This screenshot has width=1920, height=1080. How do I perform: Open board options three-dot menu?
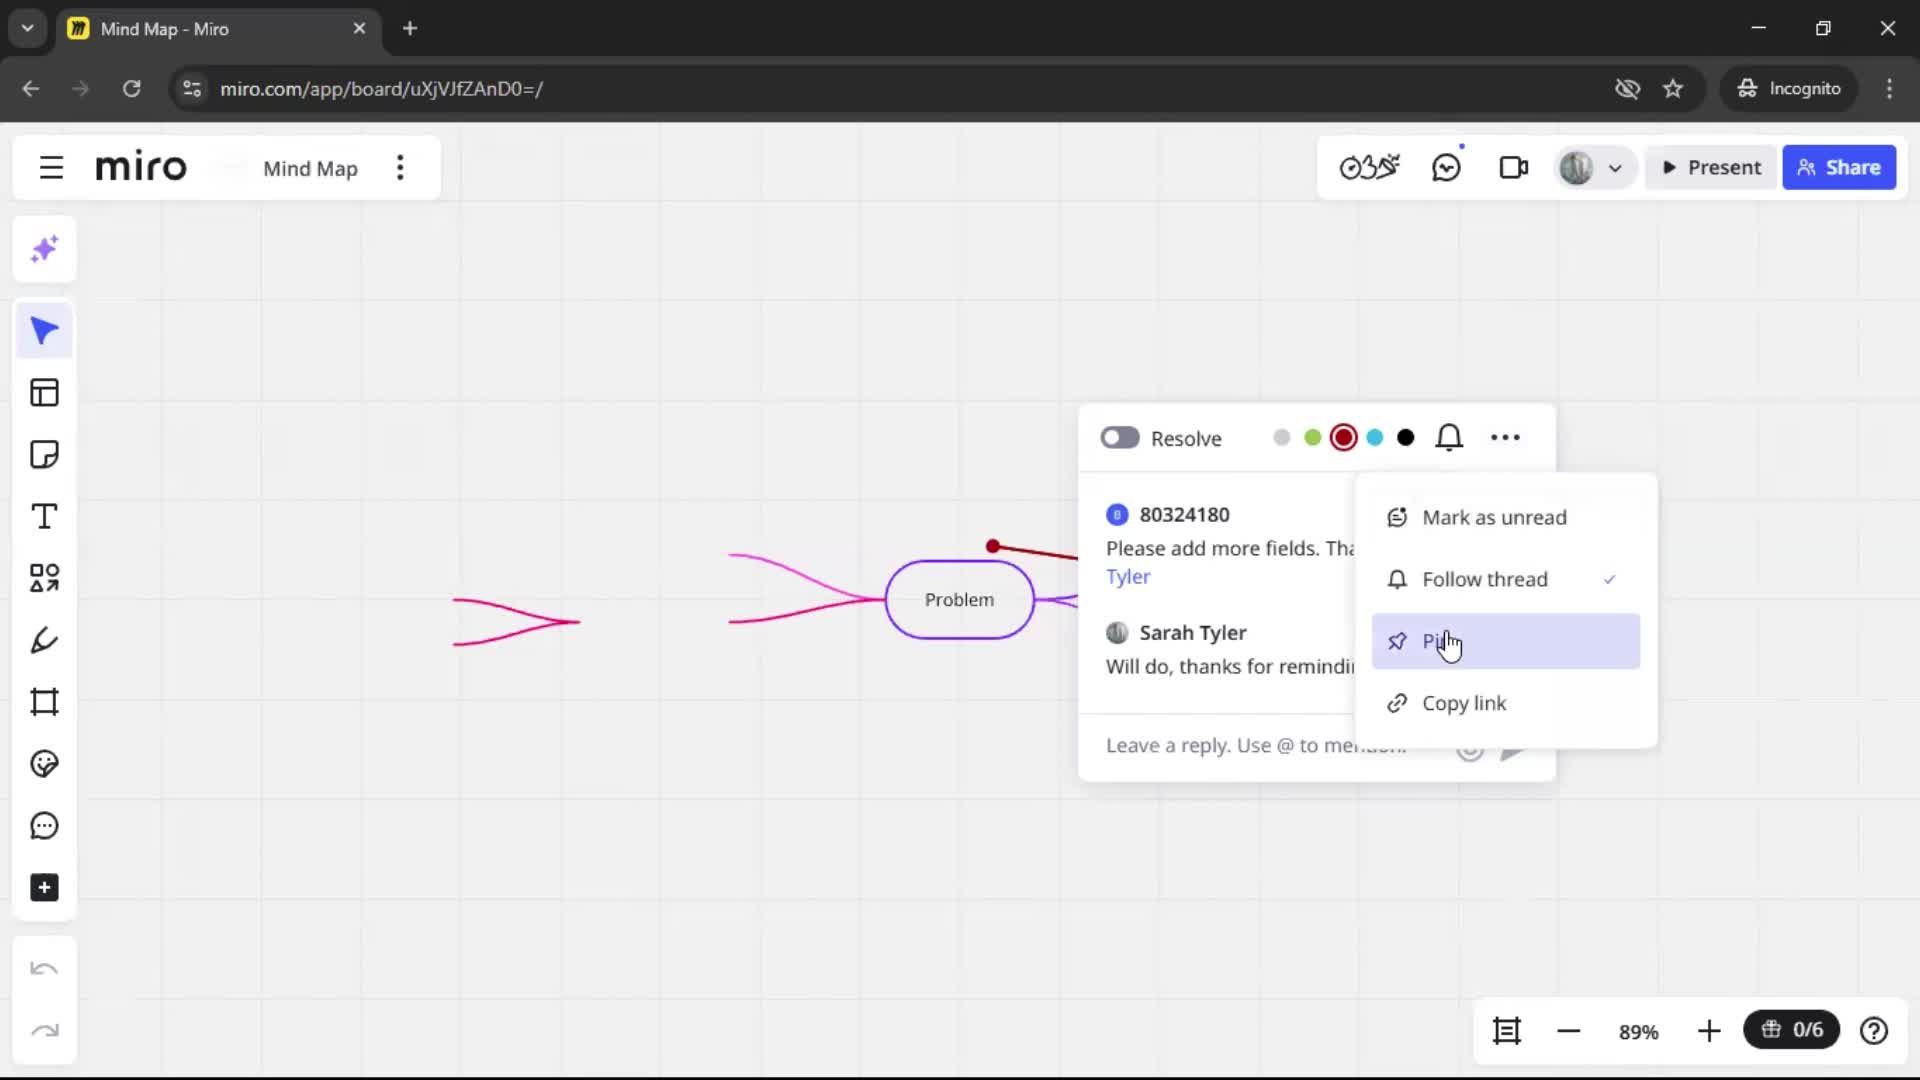[x=400, y=168]
